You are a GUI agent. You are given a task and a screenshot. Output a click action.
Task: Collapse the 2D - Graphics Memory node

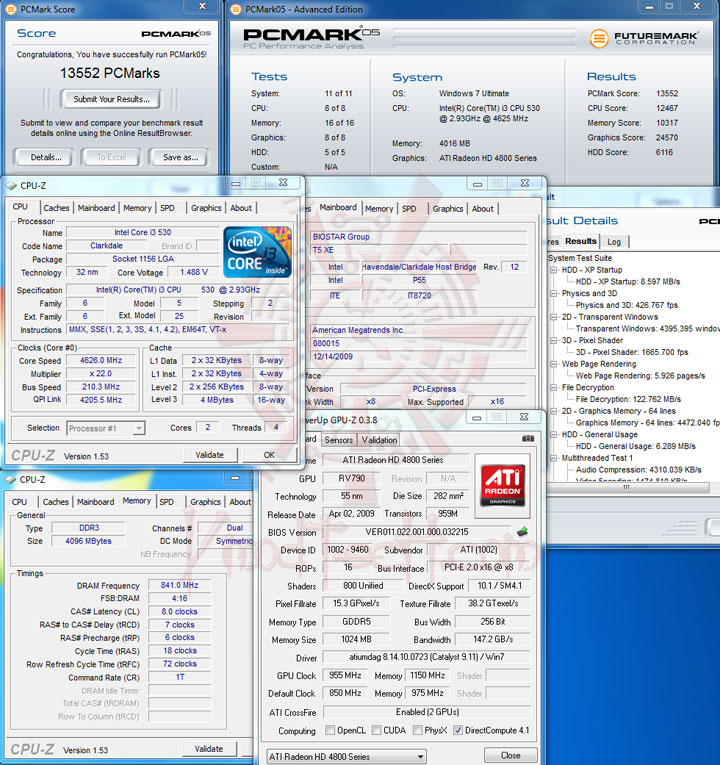pyautogui.click(x=554, y=411)
